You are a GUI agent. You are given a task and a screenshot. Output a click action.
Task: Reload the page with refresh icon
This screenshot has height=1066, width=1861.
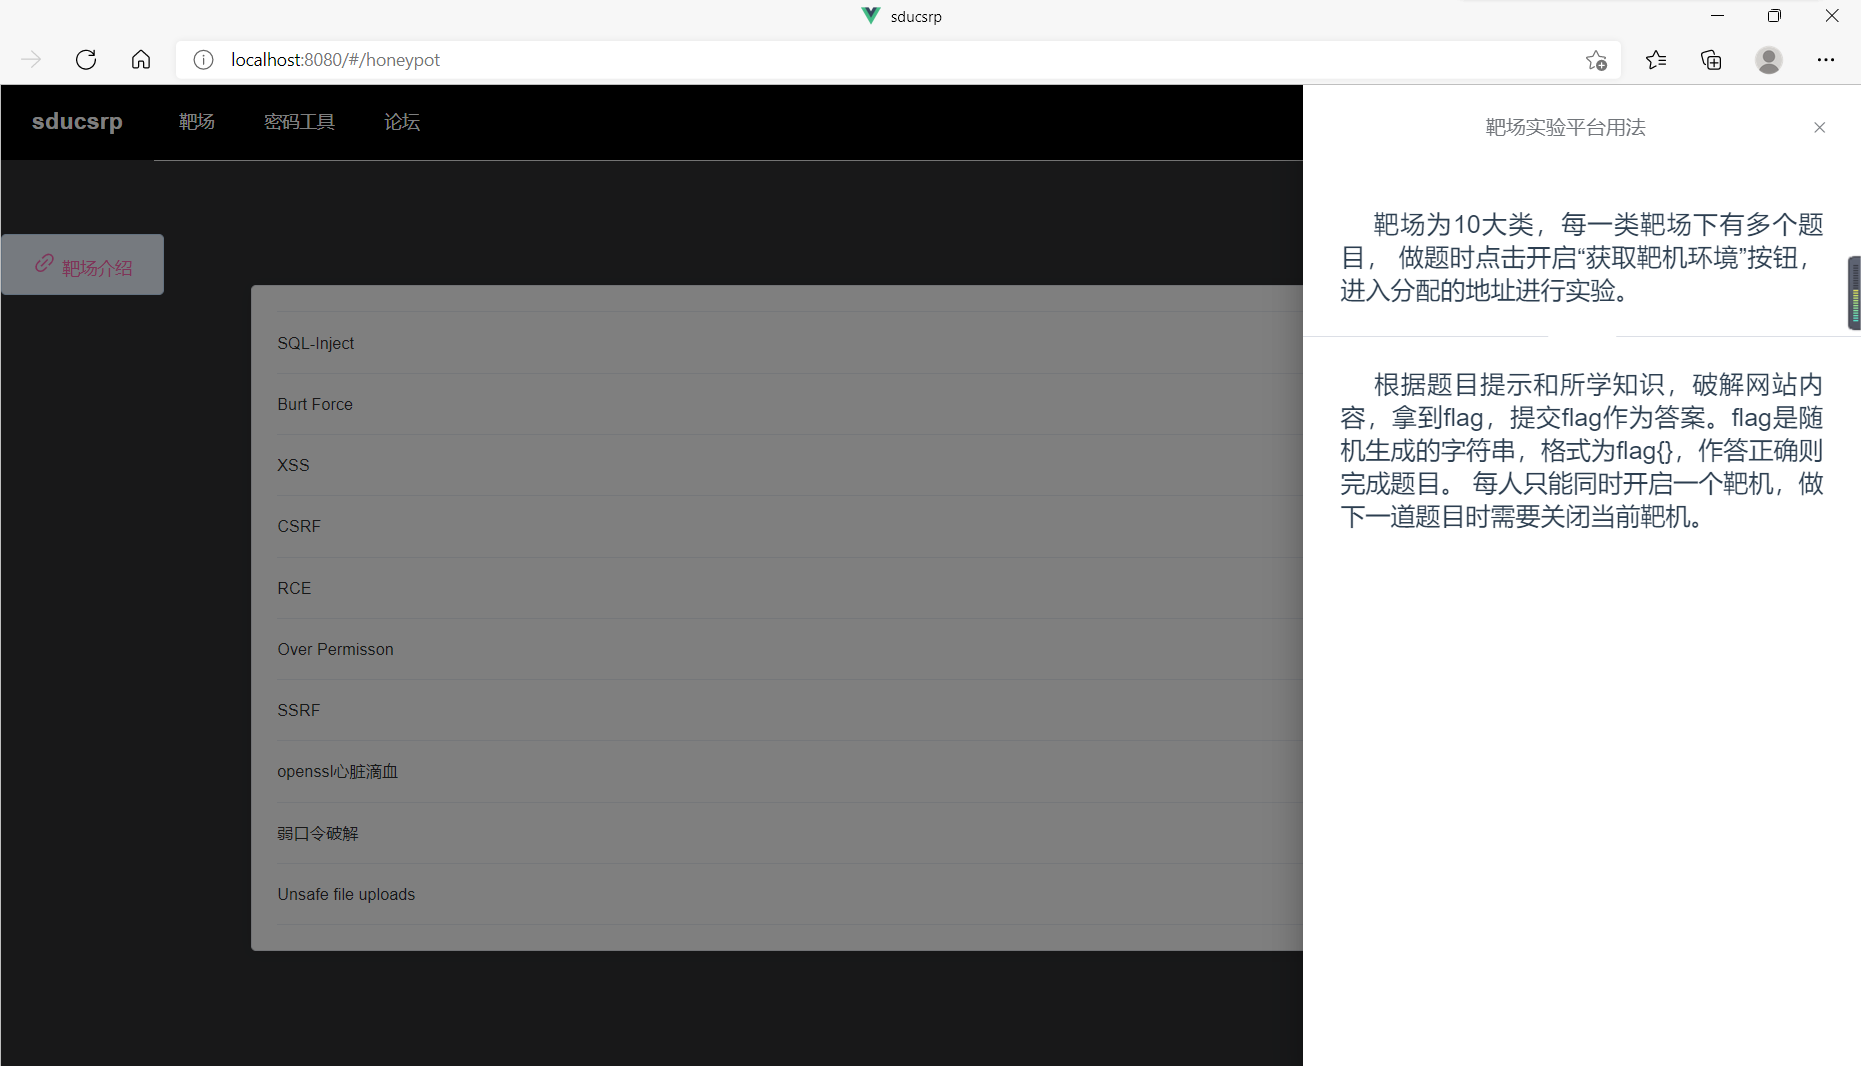[x=86, y=60]
